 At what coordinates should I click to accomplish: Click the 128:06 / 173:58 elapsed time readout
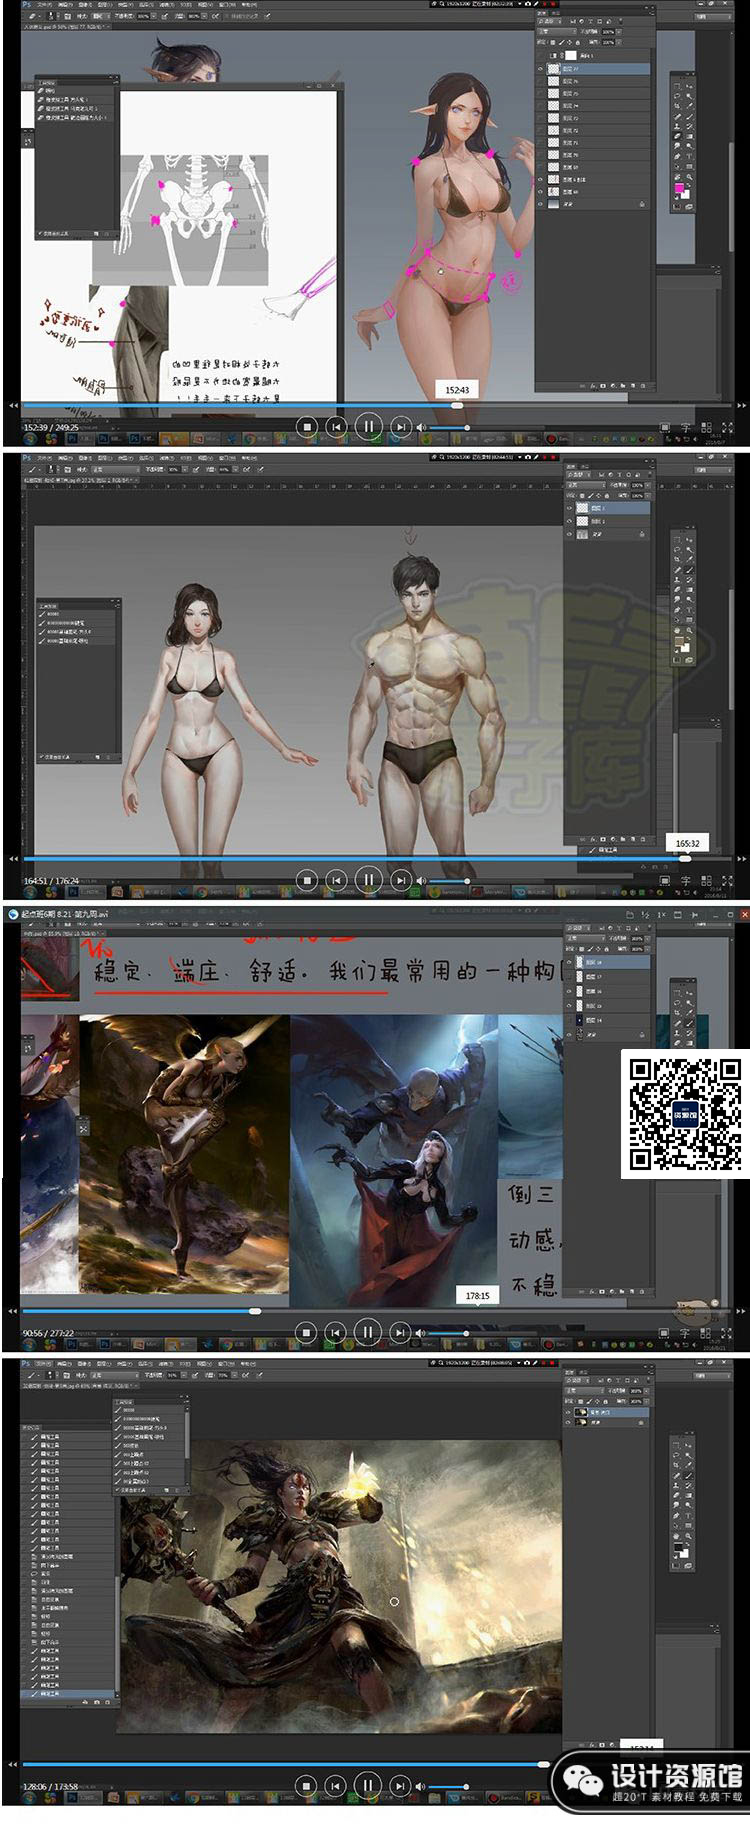coord(50,1786)
